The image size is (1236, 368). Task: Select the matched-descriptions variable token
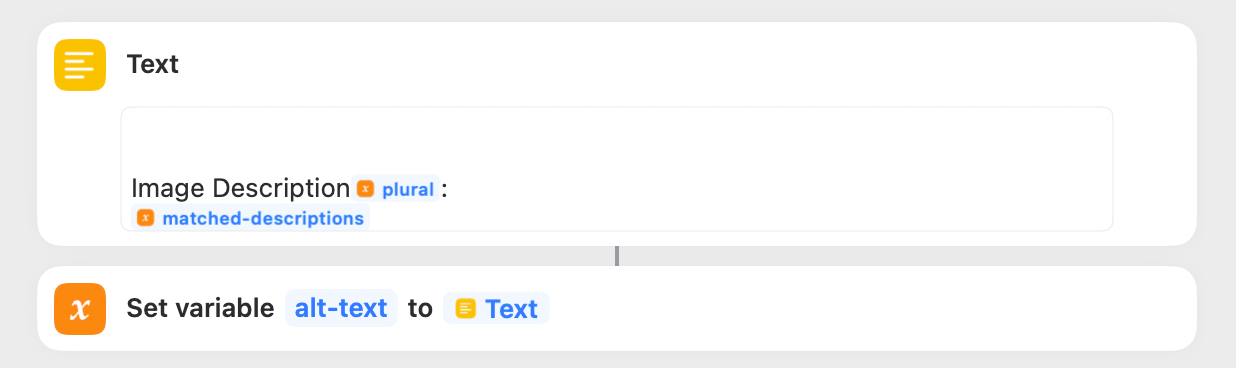coord(251,217)
